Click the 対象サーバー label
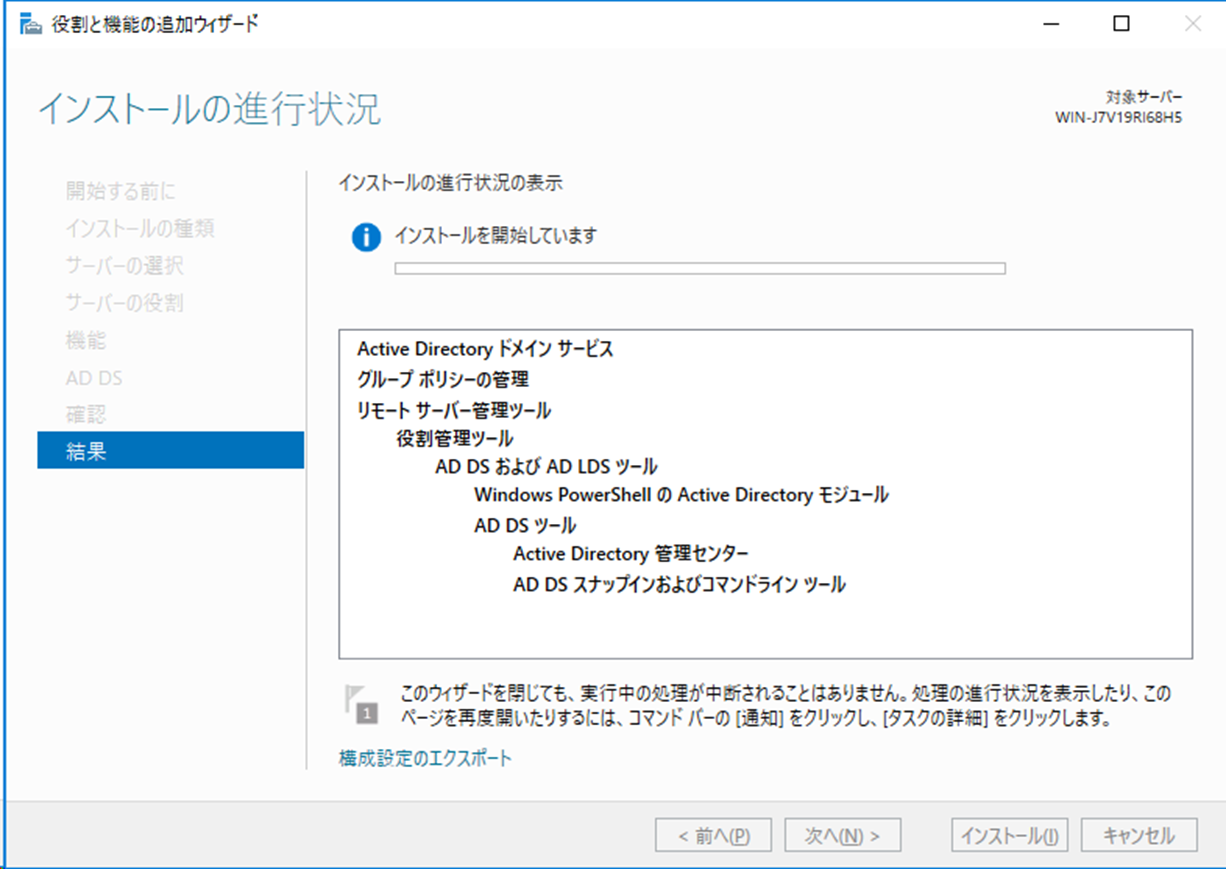This screenshot has width=1226, height=869. (1144, 97)
